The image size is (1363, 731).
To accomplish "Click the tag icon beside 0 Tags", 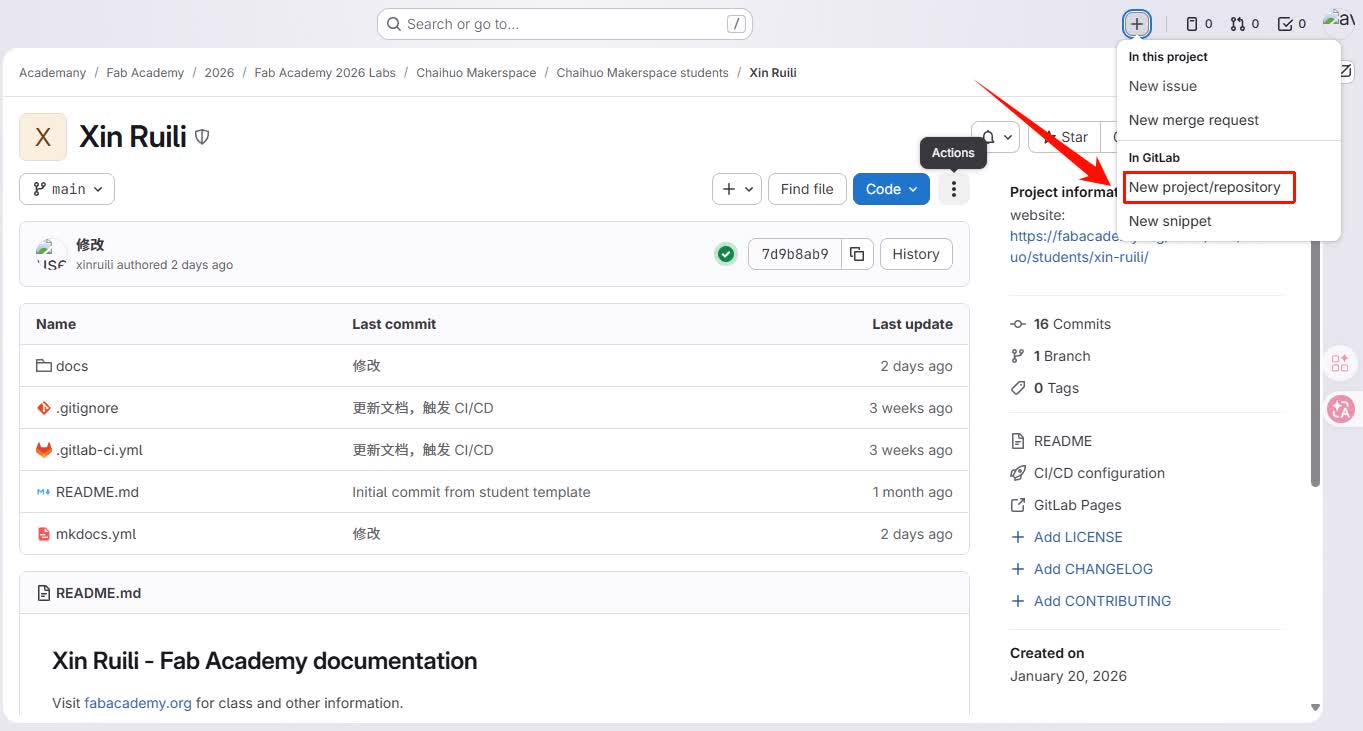I will pos(1018,388).
